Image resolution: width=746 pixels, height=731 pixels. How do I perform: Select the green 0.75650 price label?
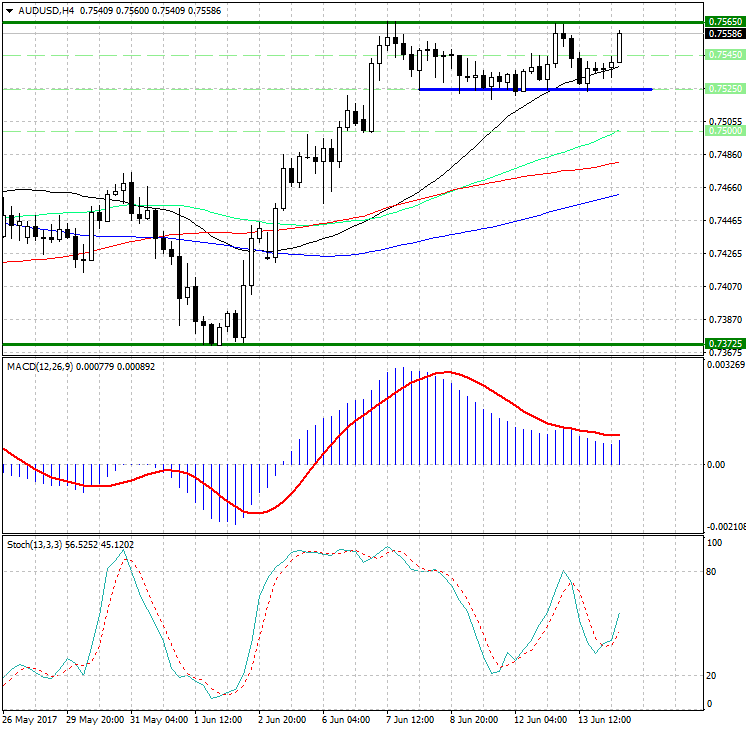pos(724,21)
